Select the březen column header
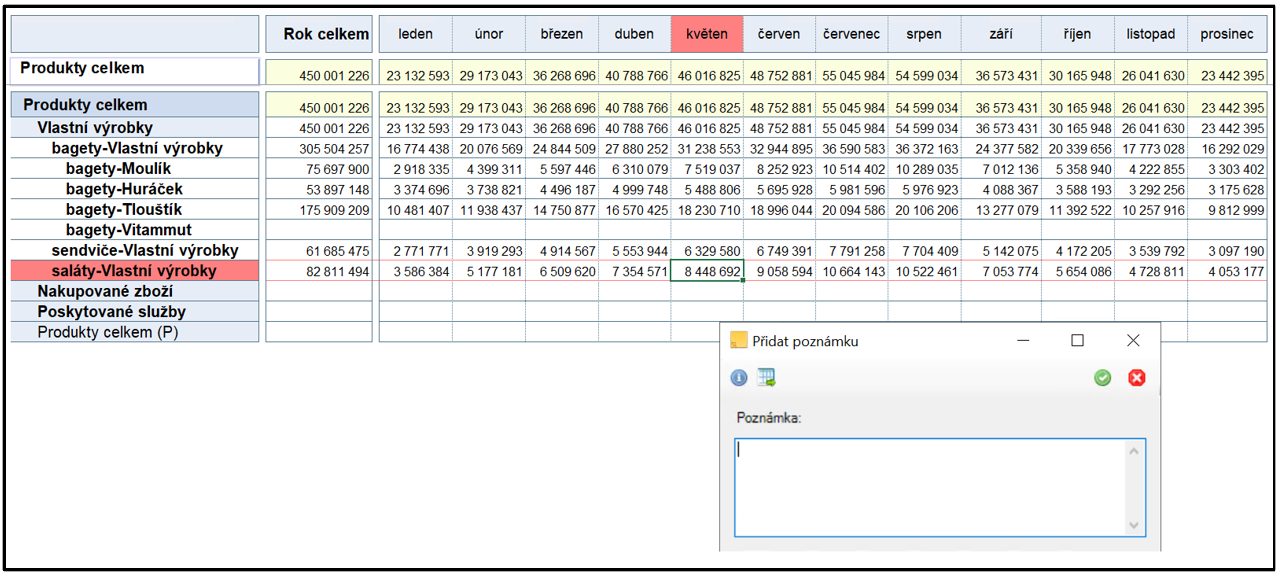 click(x=562, y=34)
